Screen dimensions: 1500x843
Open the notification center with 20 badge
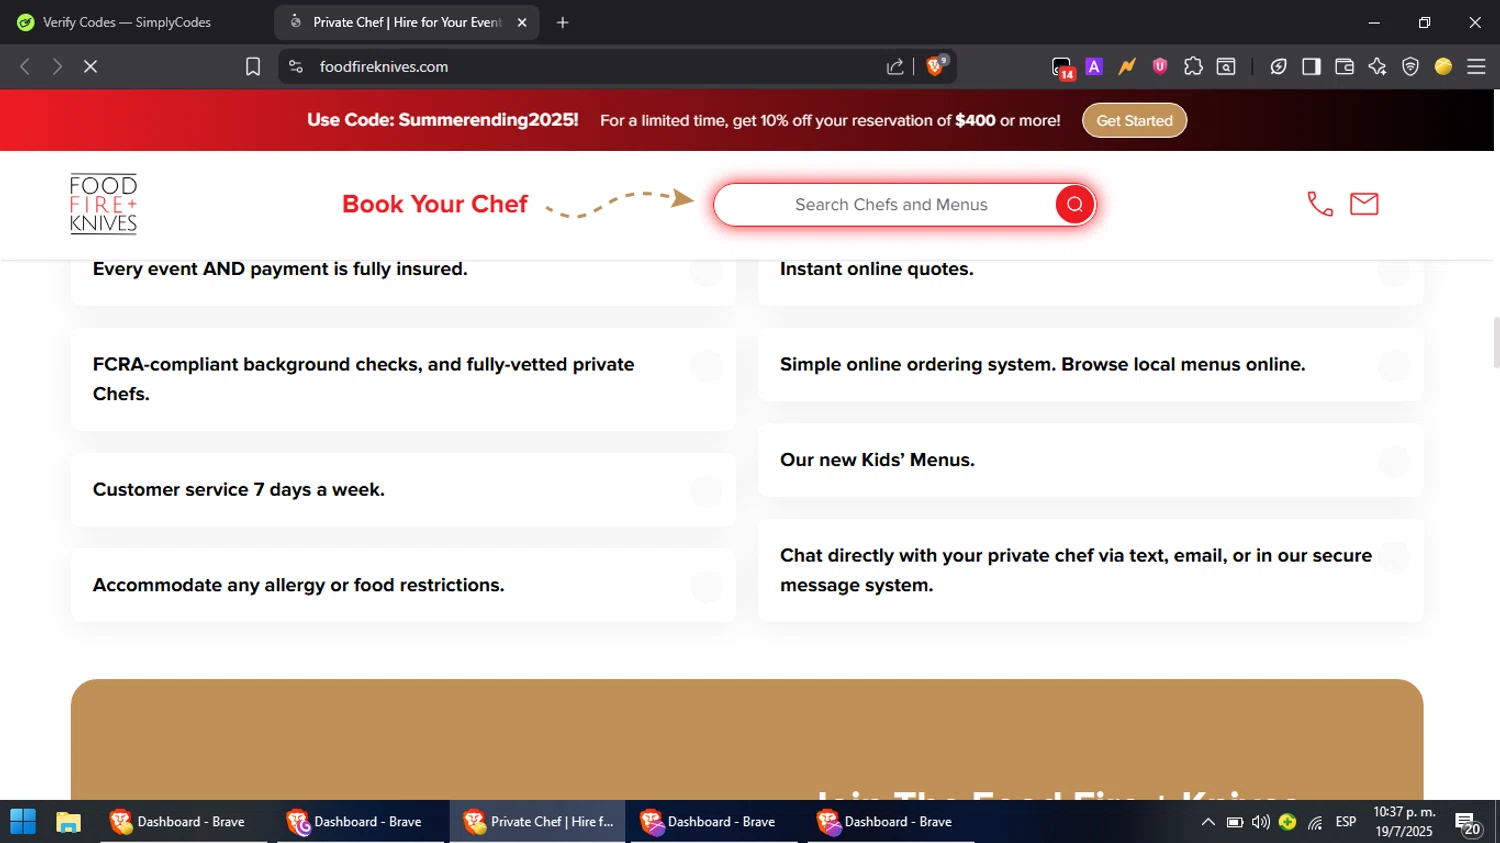click(1468, 823)
